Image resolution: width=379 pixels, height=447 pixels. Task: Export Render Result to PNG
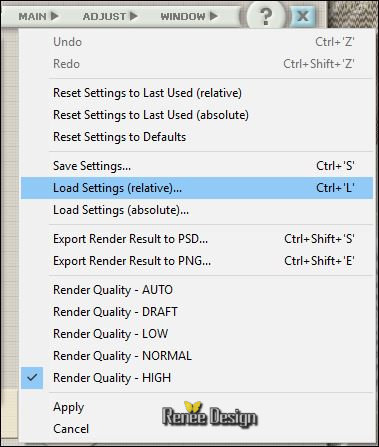(x=197, y=261)
